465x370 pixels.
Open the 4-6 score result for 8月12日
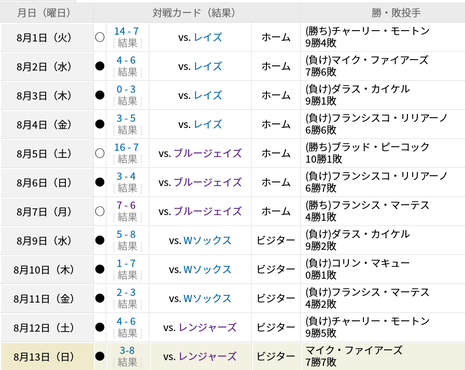[x=126, y=321]
